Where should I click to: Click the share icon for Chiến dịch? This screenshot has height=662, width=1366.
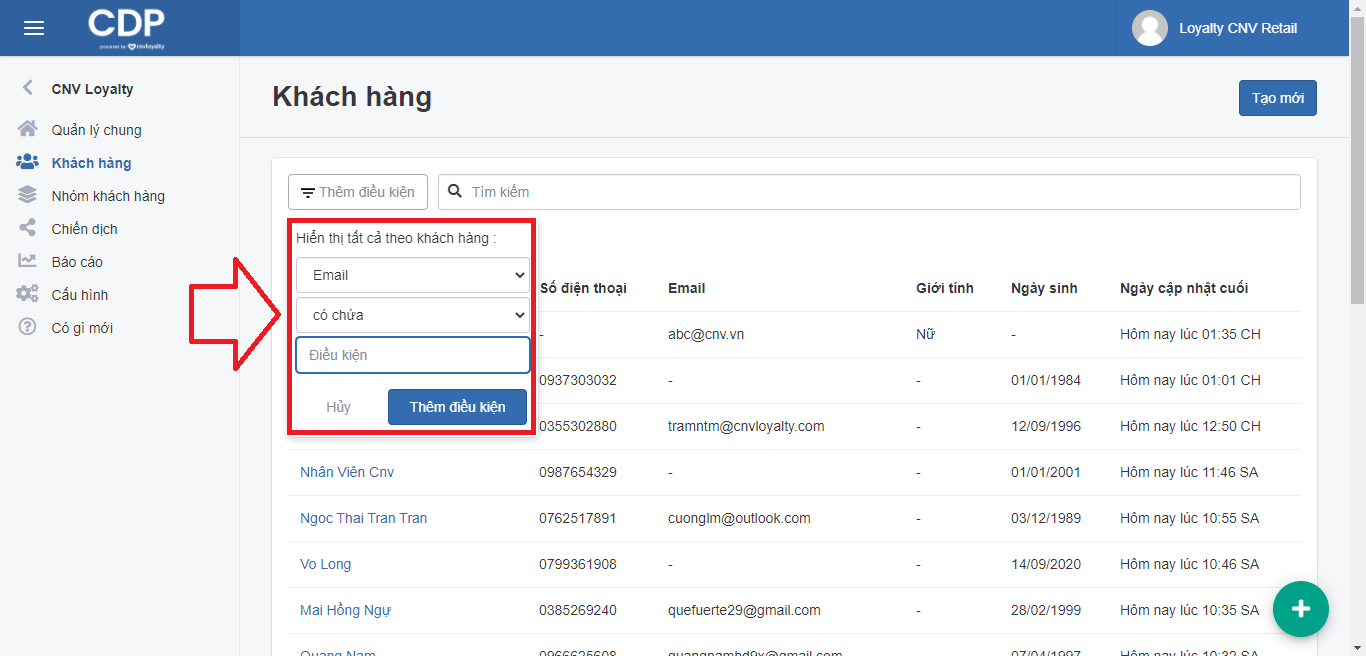tap(28, 228)
